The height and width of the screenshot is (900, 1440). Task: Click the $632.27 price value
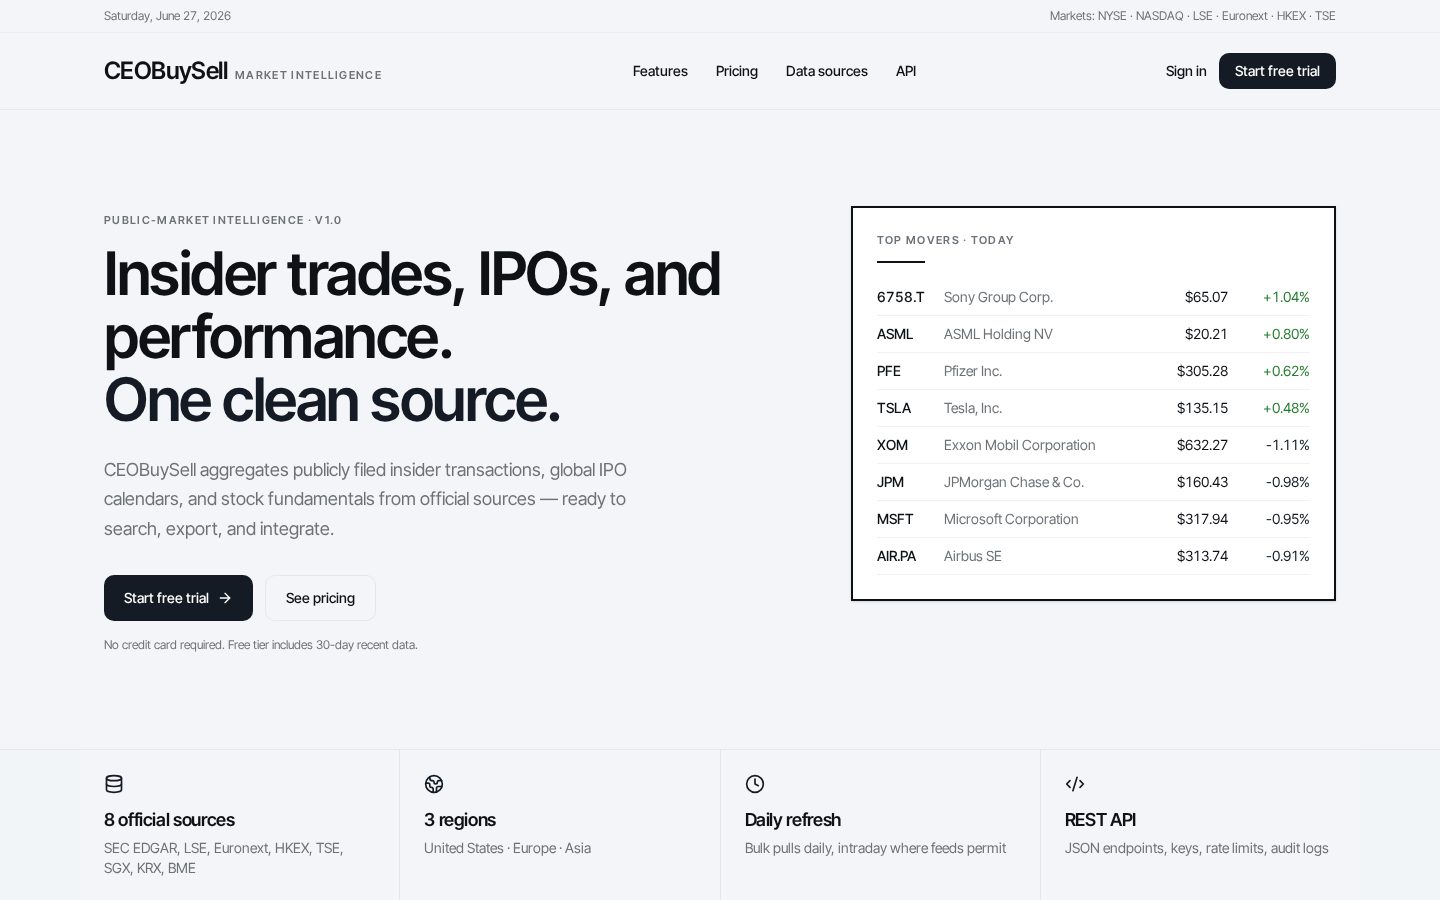point(1202,445)
